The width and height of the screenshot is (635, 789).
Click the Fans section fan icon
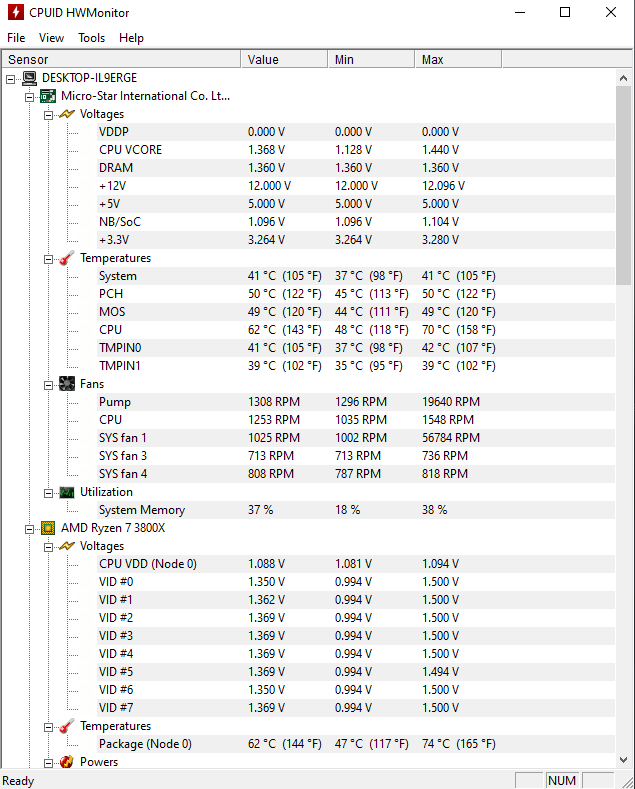67,384
